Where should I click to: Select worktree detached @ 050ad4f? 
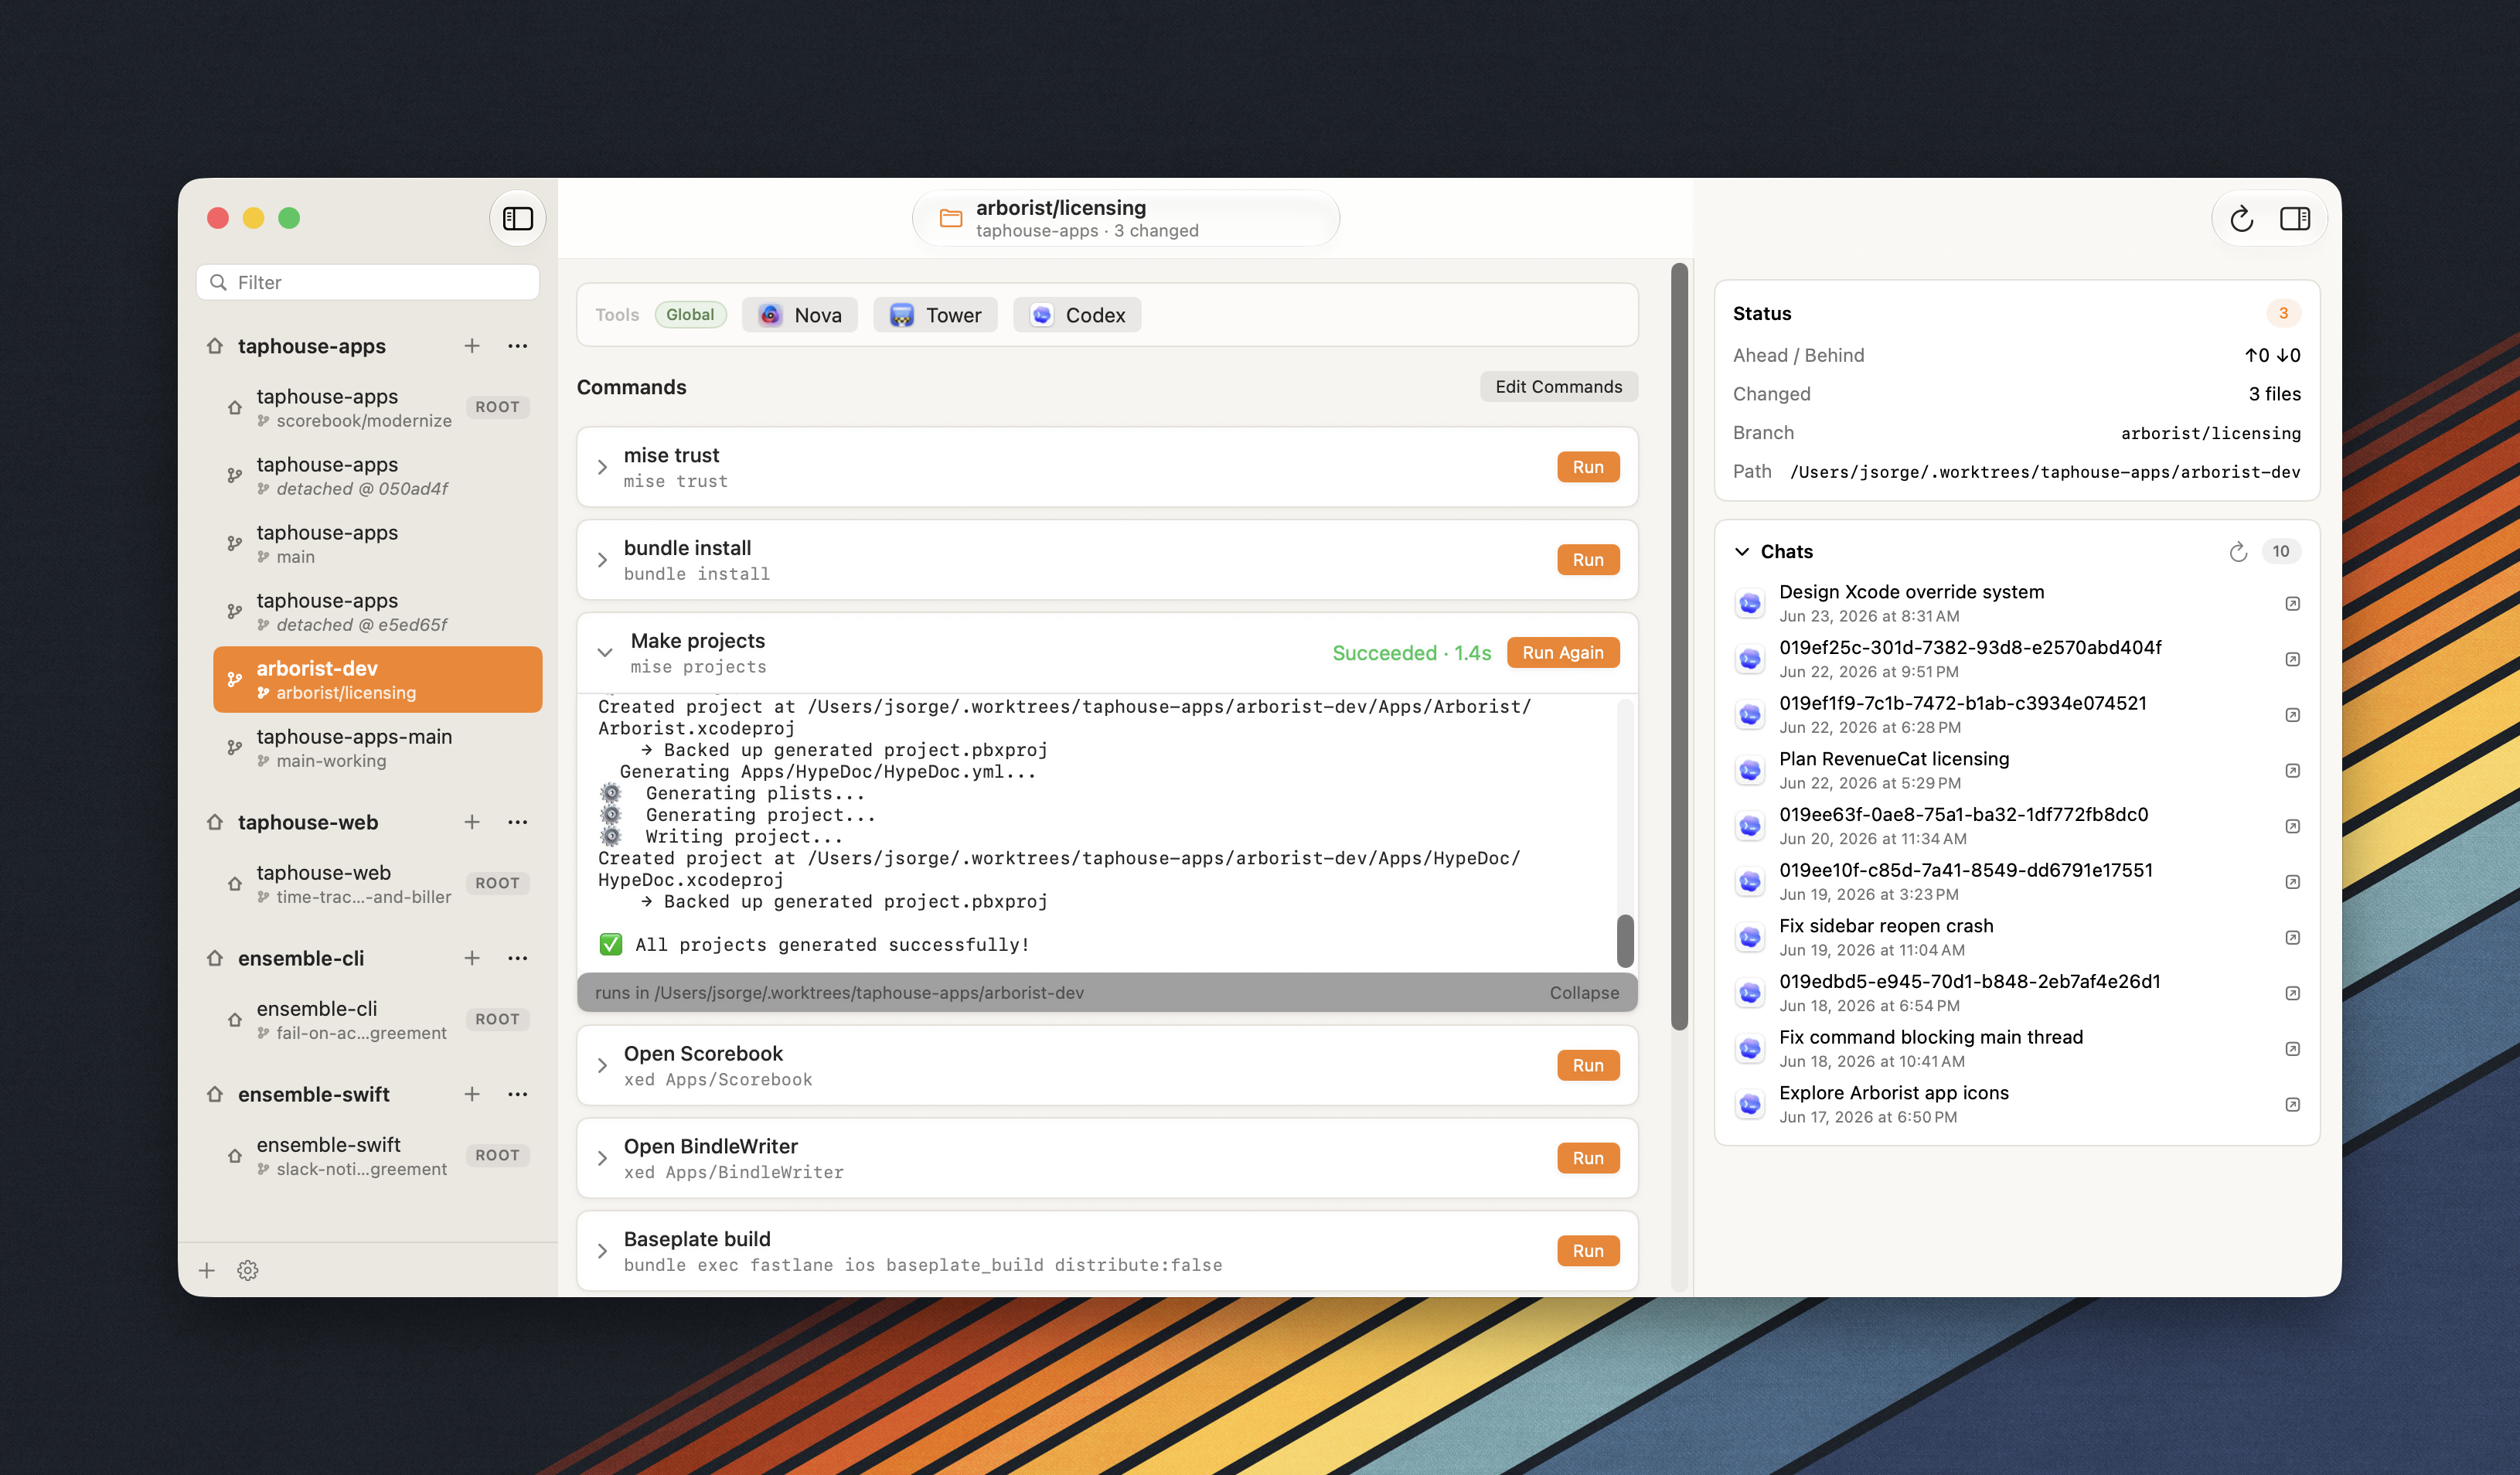pyautogui.click(x=377, y=476)
